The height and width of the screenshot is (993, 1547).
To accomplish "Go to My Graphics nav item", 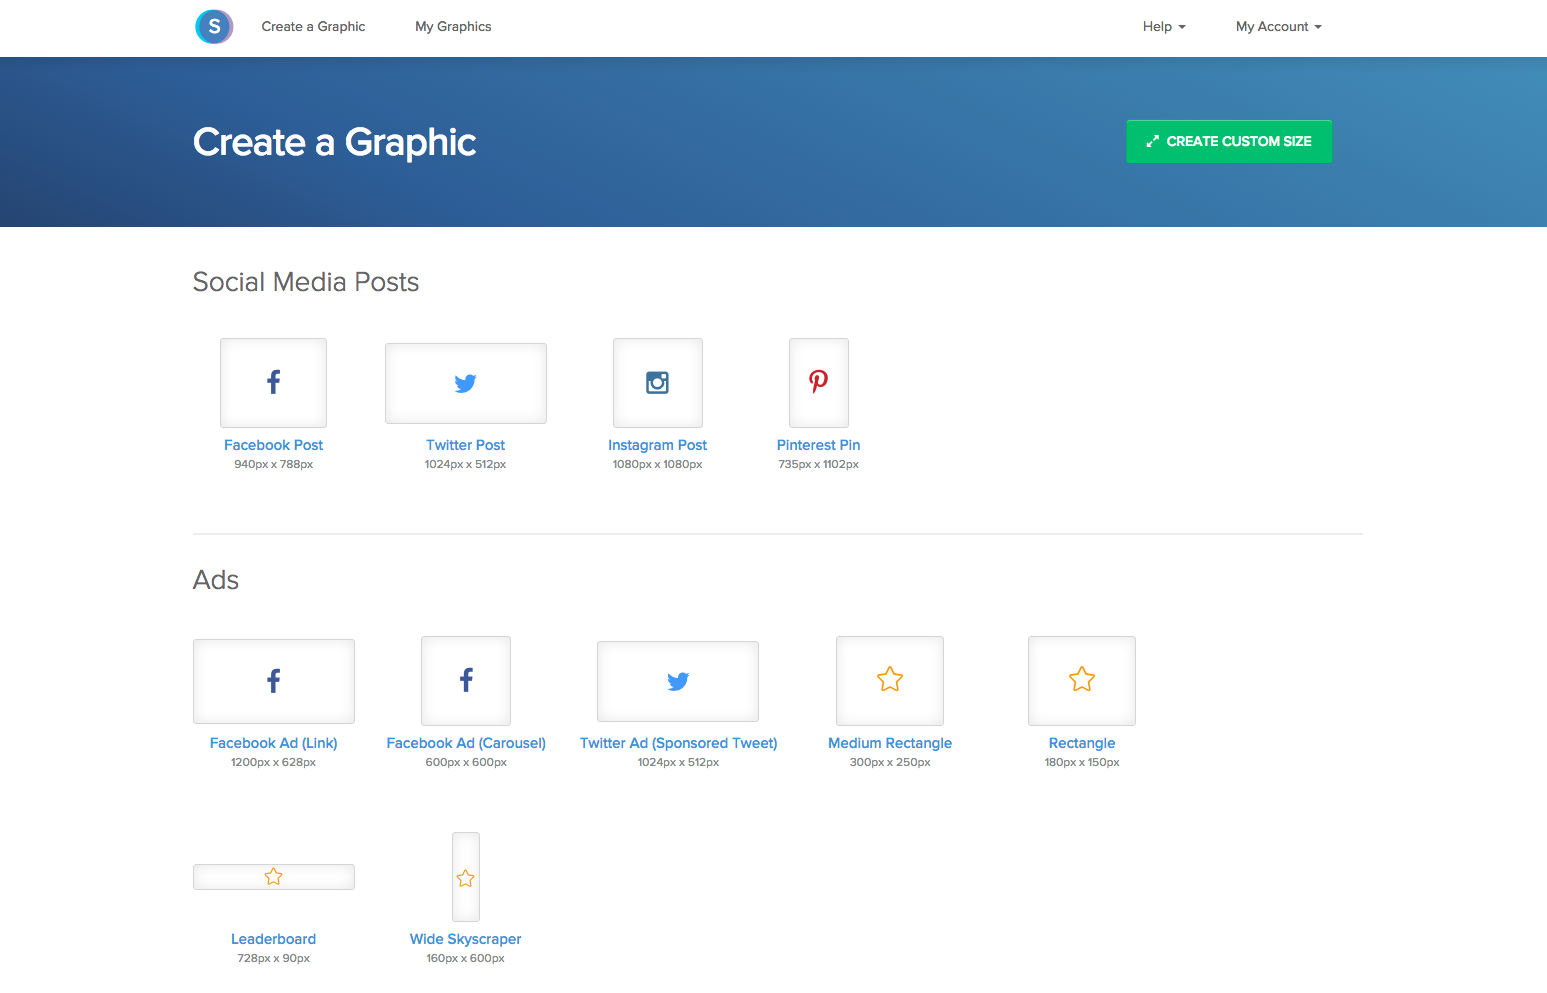I will (453, 27).
